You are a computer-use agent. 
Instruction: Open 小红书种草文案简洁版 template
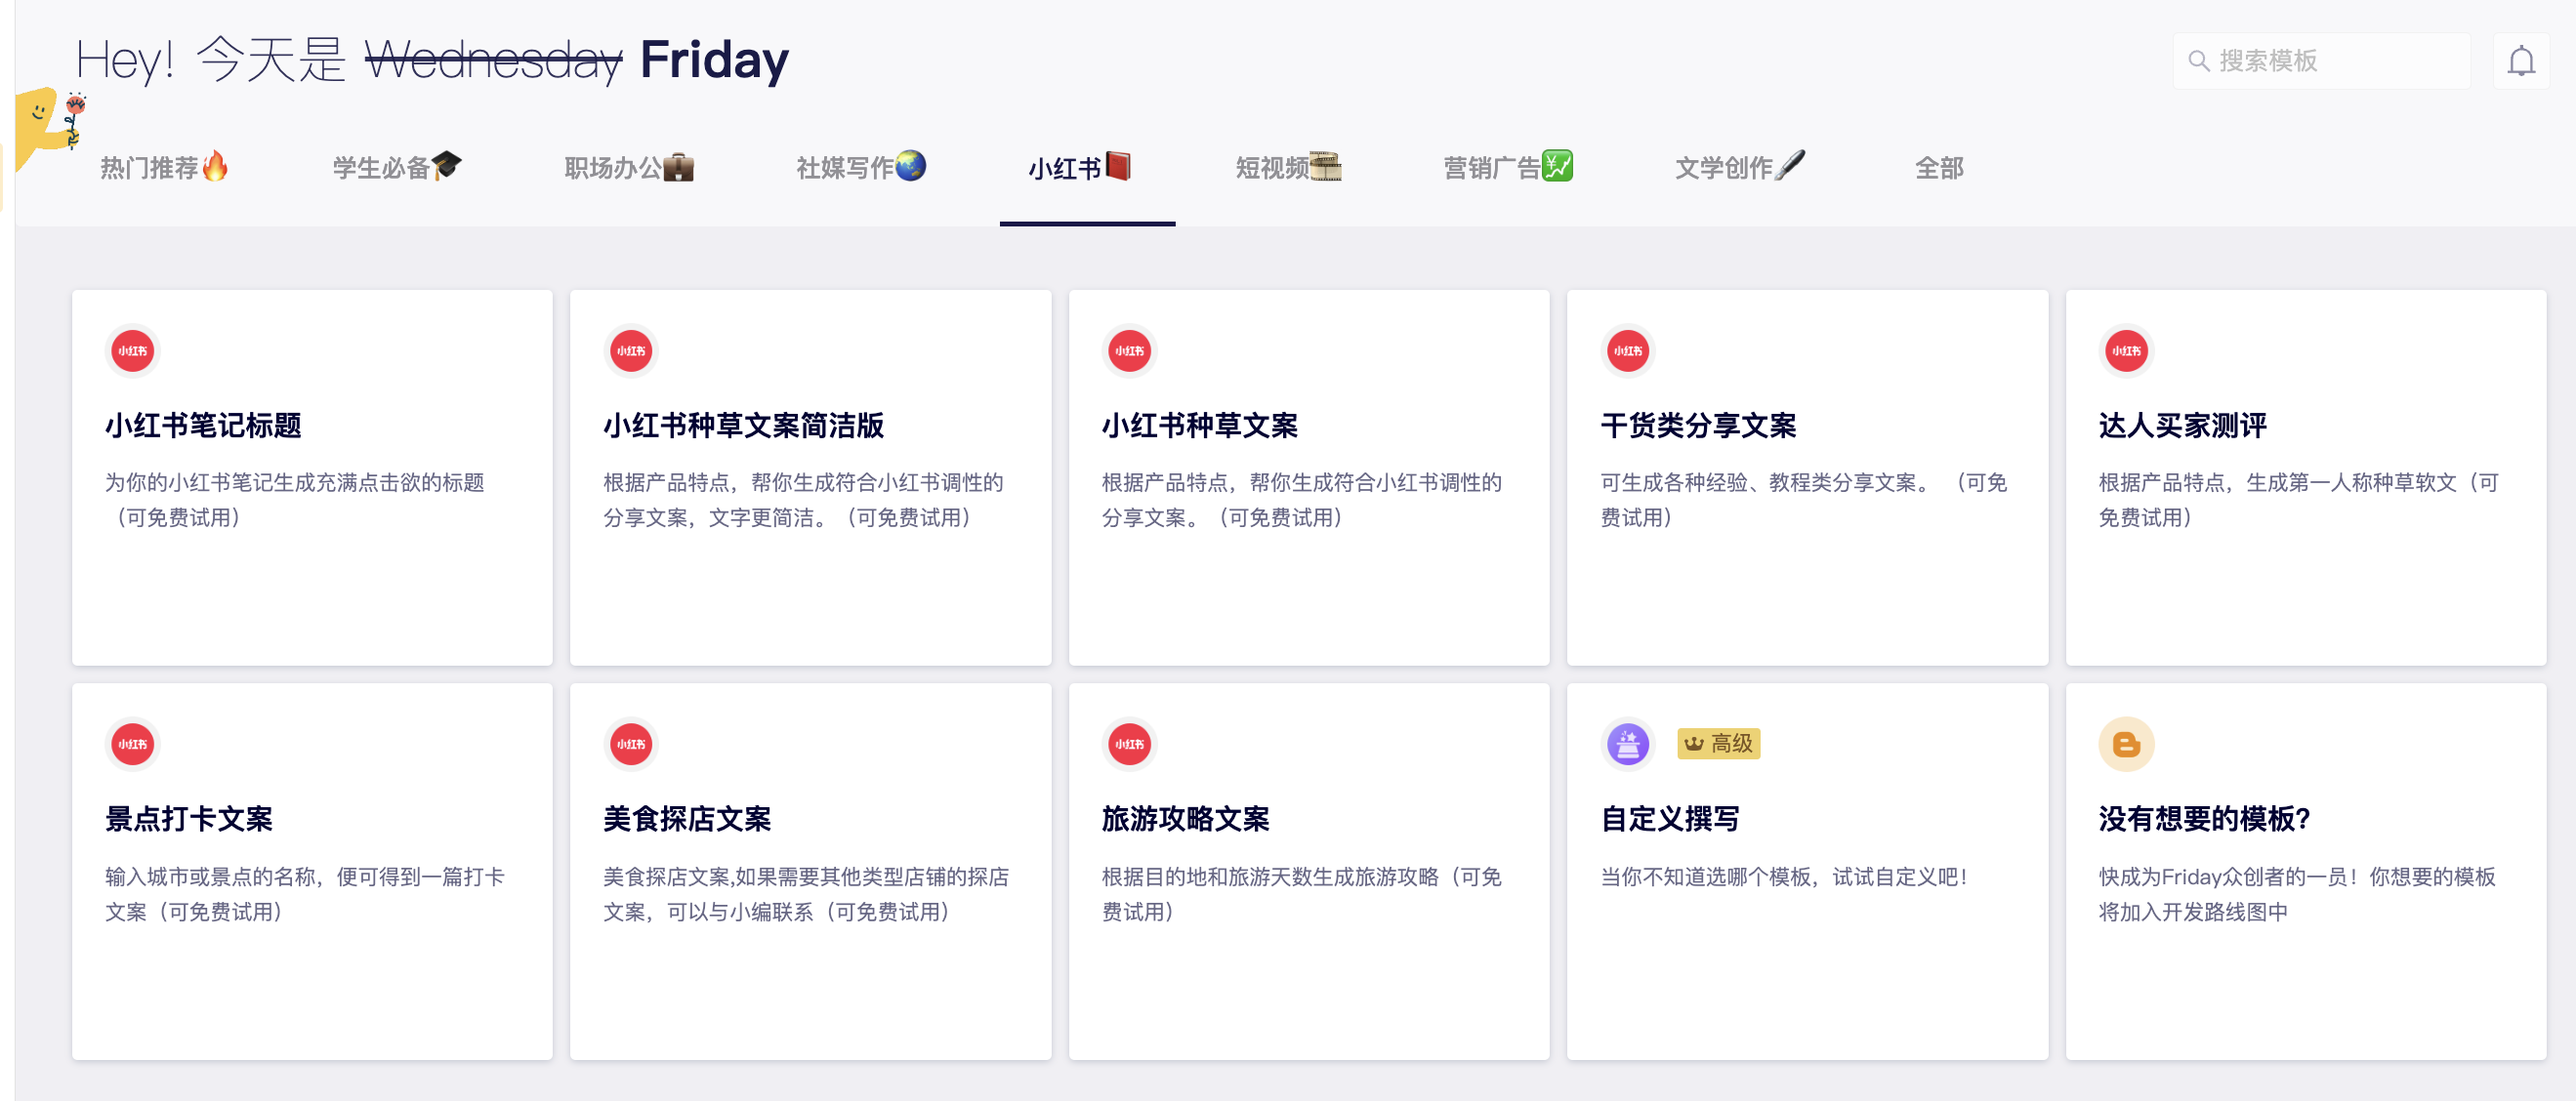[x=743, y=426]
